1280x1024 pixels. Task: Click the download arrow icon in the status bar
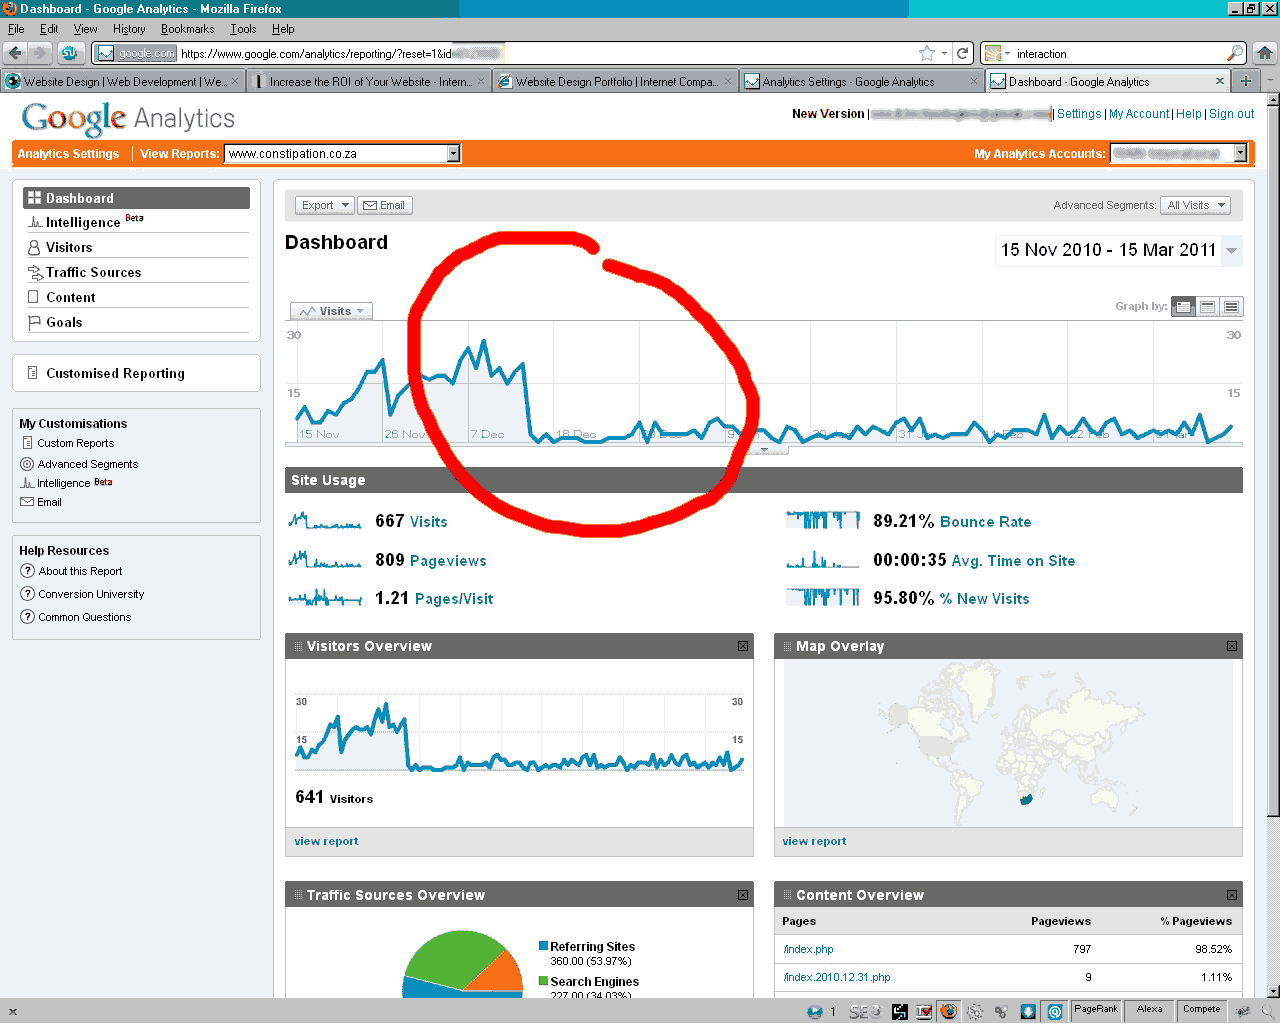(x=1027, y=1012)
